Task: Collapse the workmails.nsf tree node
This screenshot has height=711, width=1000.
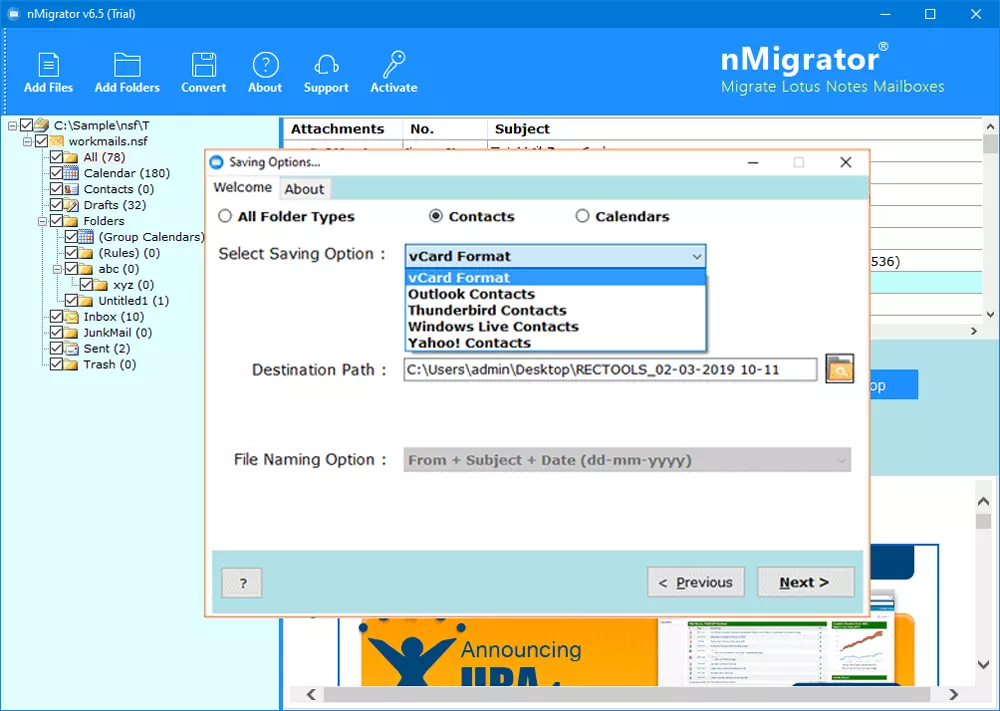Action: pyautogui.click(x=27, y=142)
